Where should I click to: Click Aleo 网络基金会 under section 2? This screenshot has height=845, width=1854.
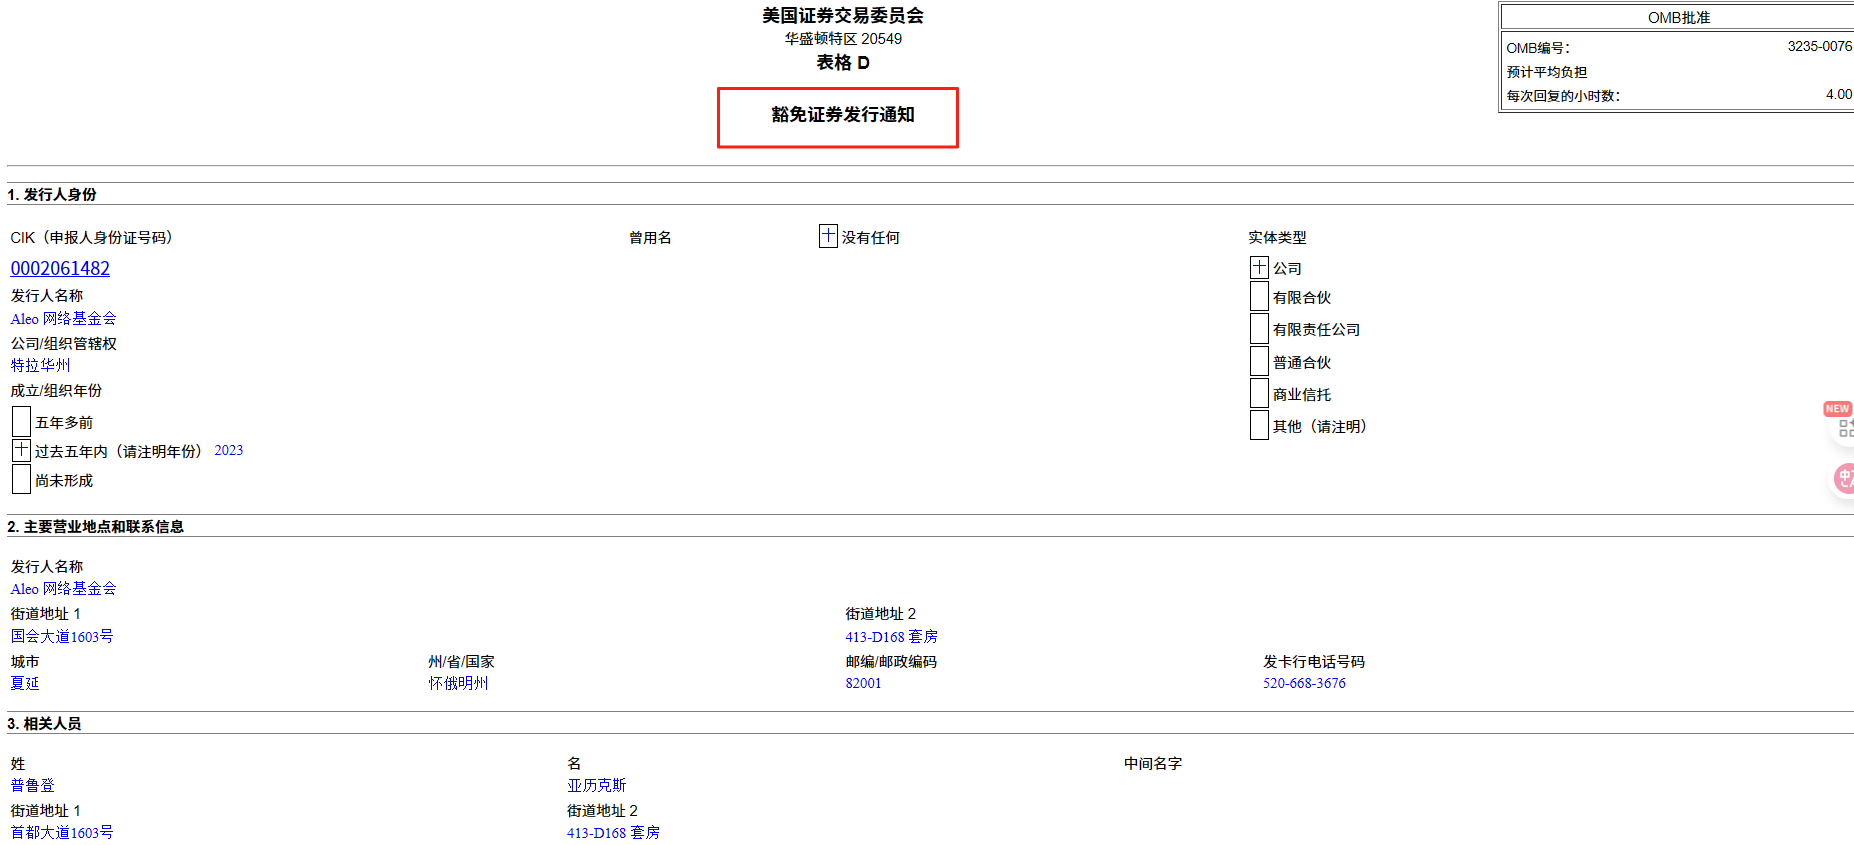[63, 588]
